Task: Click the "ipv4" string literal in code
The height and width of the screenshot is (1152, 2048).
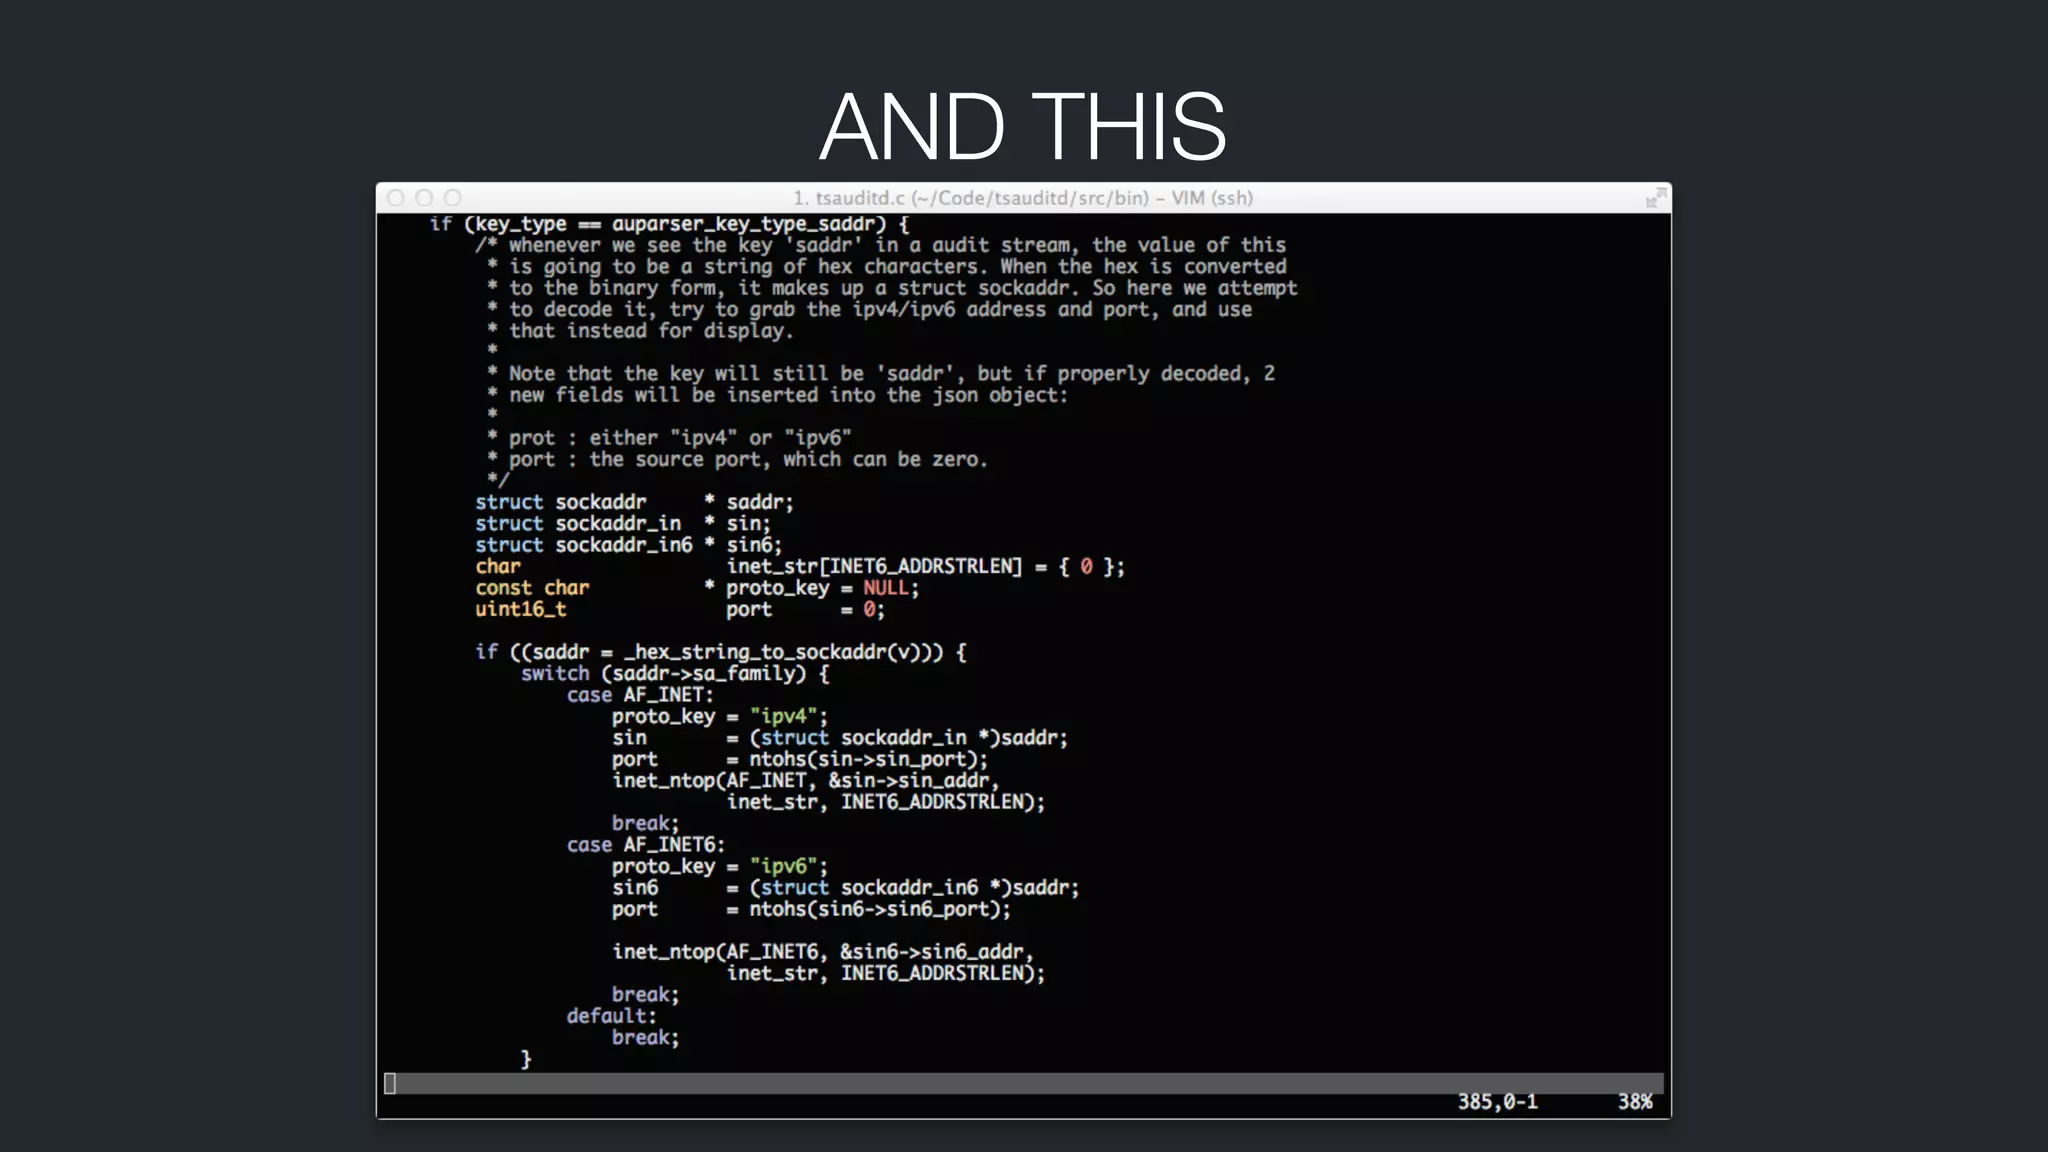Action: pyautogui.click(x=784, y=716)
